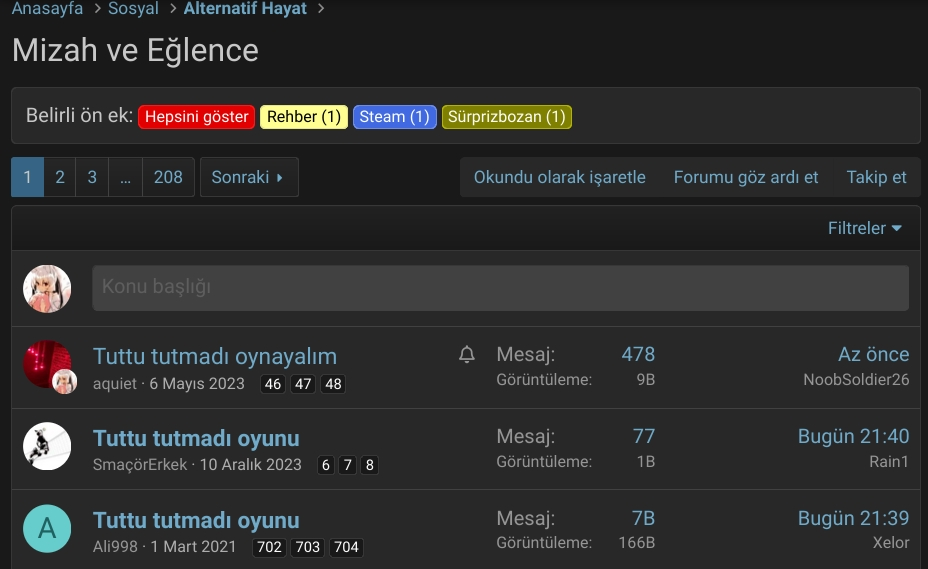928x569 pixels.
Task: Open page 48 of aquiet's thread
Action: pos(333,384)
